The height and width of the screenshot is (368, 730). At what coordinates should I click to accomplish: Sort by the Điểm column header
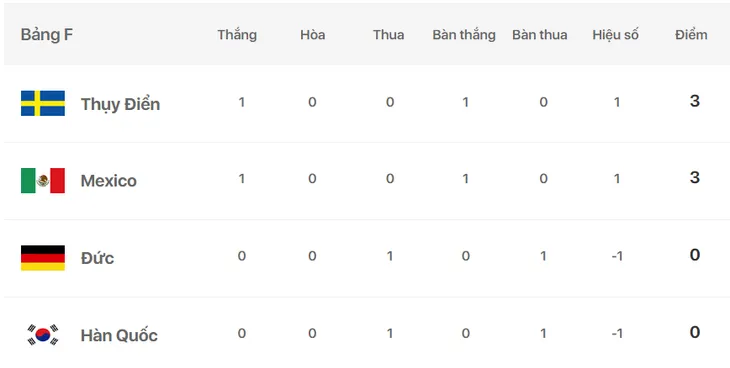click(691, 35)
